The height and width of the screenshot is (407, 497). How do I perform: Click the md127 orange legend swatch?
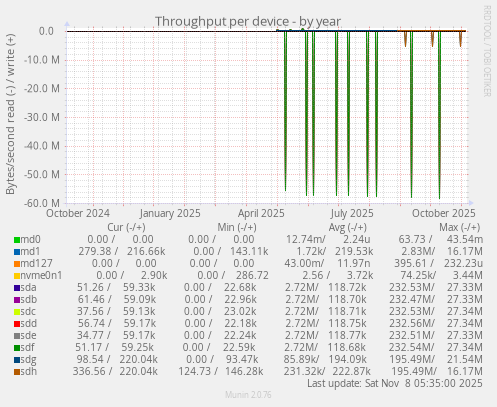[17, 264]
